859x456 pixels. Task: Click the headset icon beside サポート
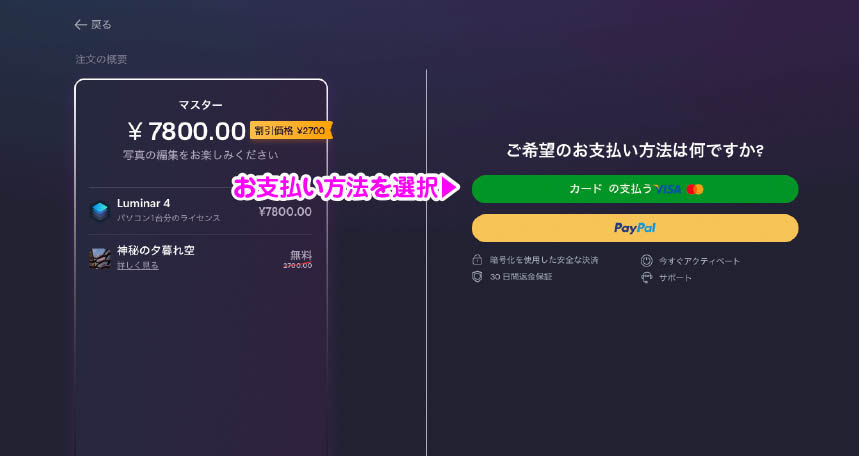(x=646, y=277)
